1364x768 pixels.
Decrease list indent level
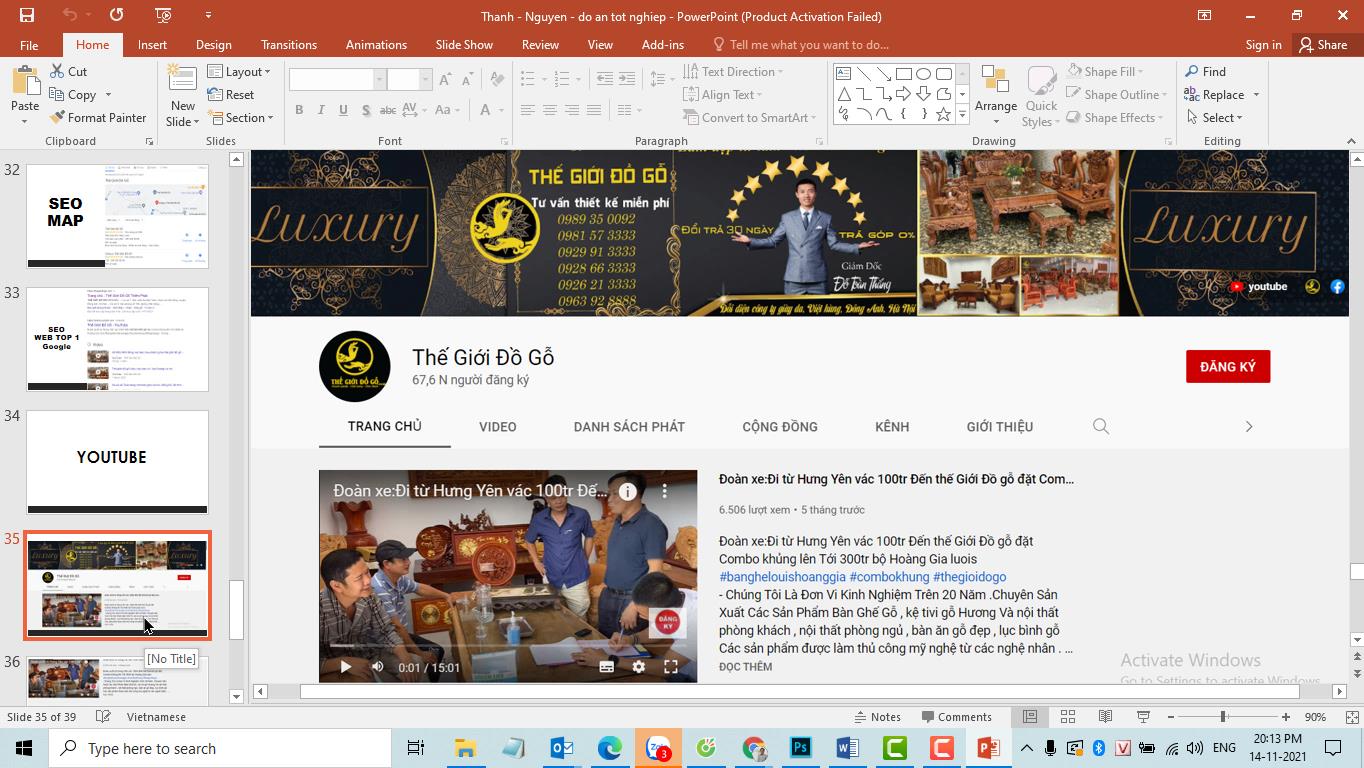pyautogui.click(x=605, y=79)
